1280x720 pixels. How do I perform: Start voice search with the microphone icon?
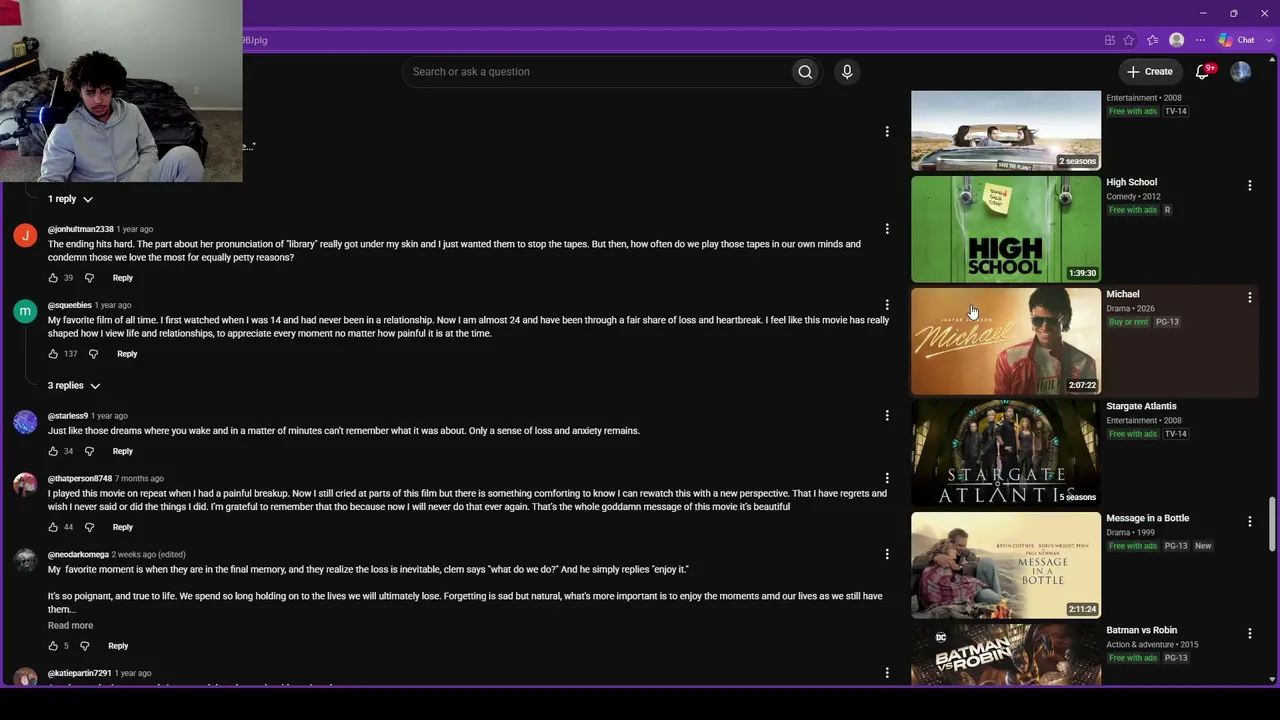click(847, 72)
